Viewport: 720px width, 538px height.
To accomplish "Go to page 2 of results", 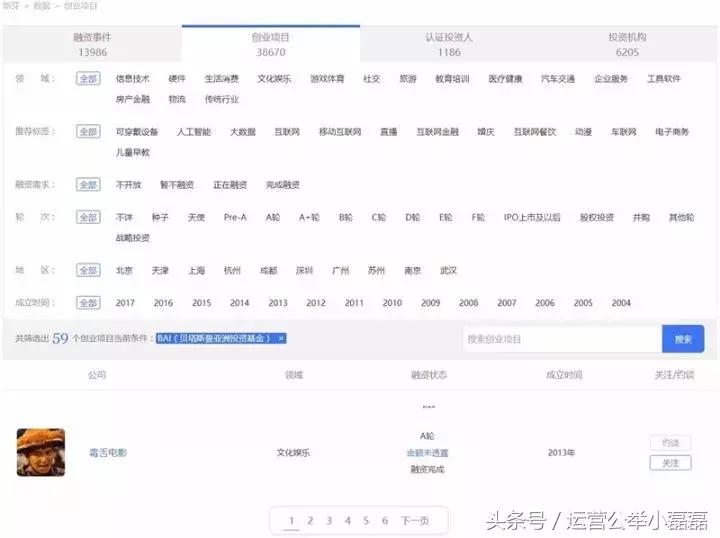I will coord(310,521).
